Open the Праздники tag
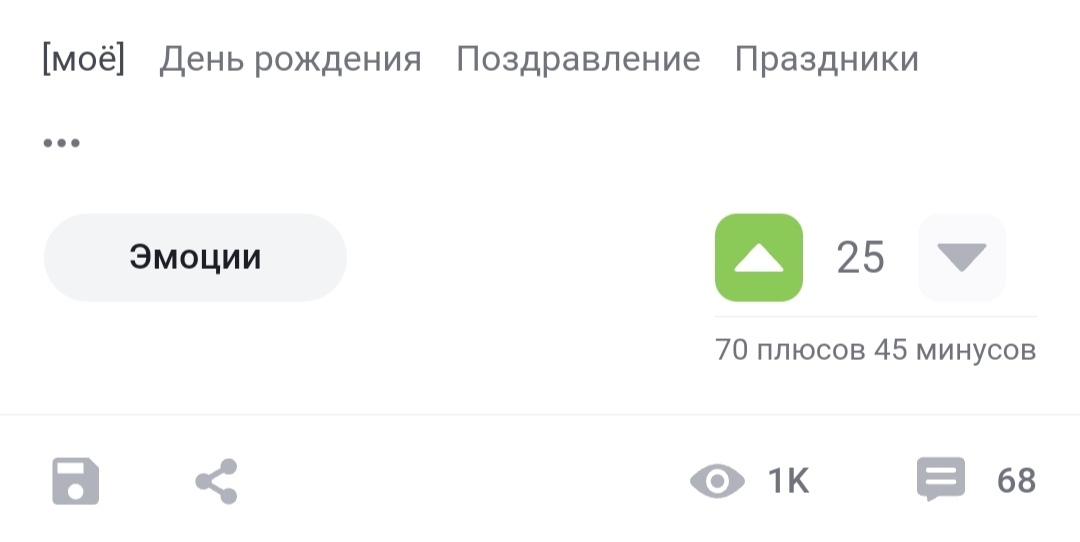 [x=826, y=59]
